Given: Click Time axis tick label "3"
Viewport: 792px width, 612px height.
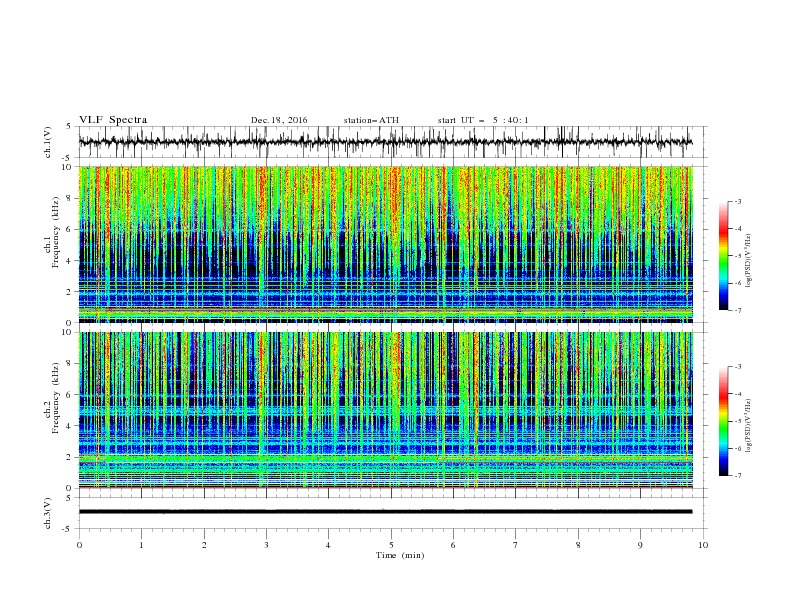Looking at the screenshot, I should [266, 545].
